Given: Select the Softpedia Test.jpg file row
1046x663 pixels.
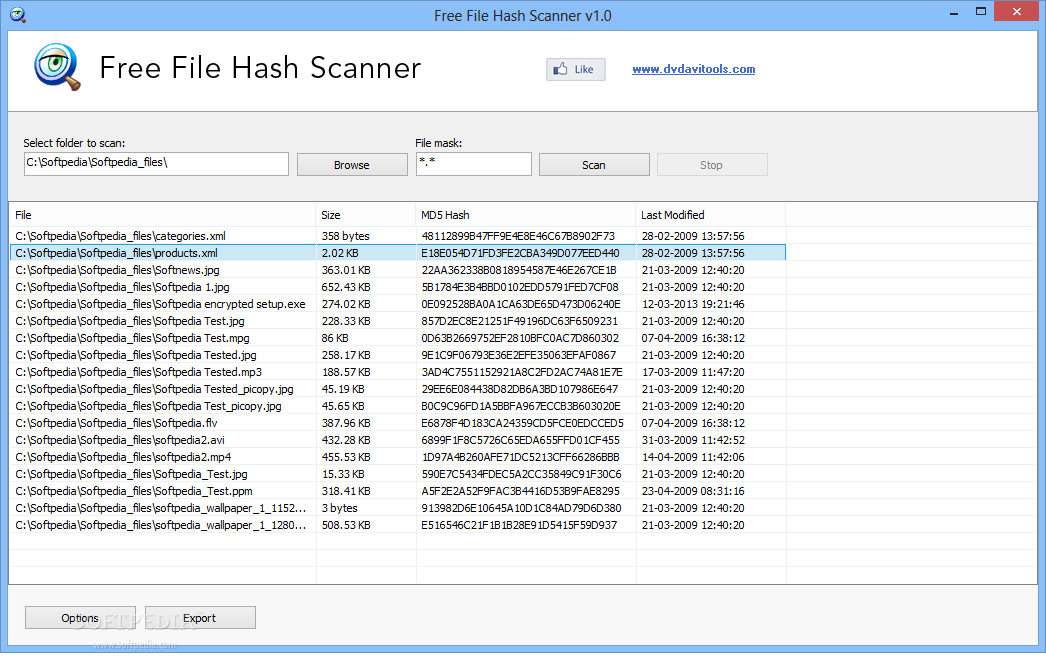Looking at the screenshot, I should (x=398, y=321).
